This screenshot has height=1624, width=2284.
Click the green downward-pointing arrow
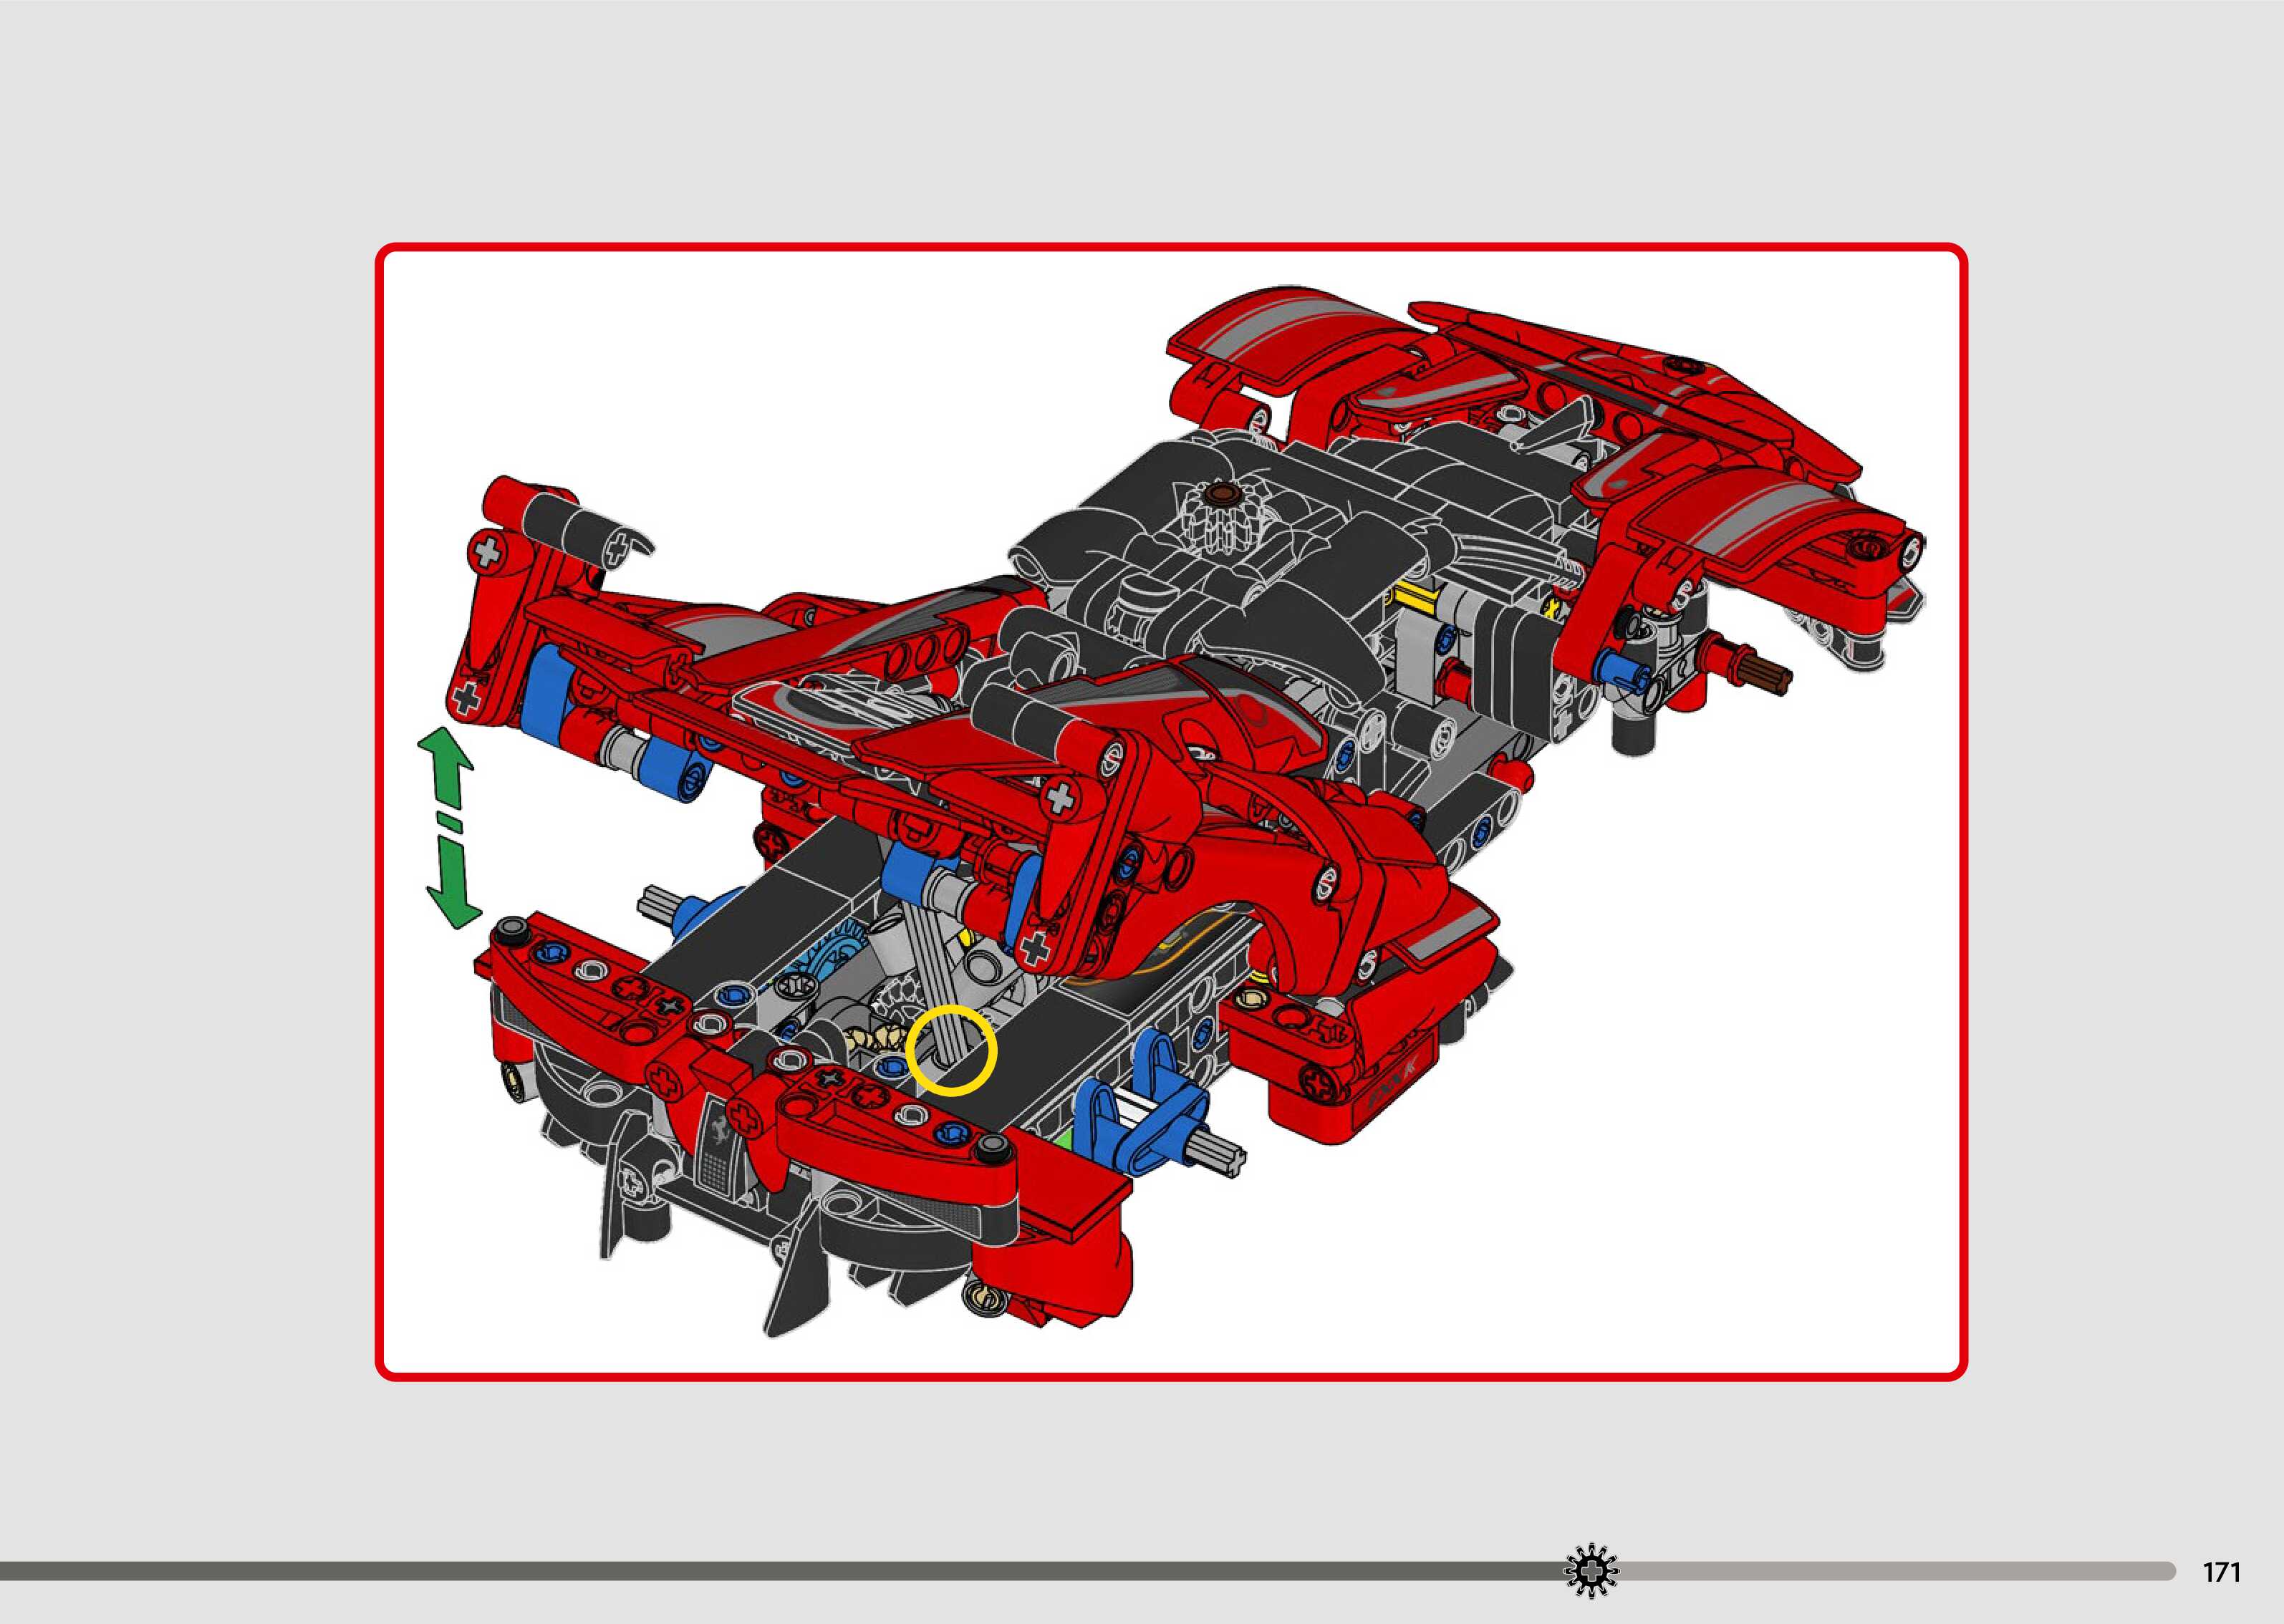(x=452, y=884)
